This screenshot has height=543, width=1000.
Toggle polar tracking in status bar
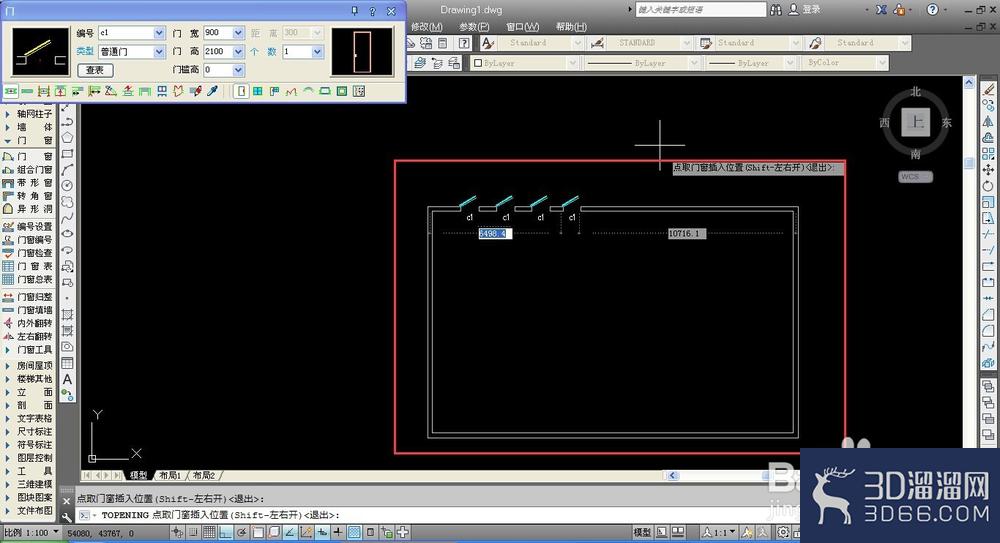pos(242,532)
